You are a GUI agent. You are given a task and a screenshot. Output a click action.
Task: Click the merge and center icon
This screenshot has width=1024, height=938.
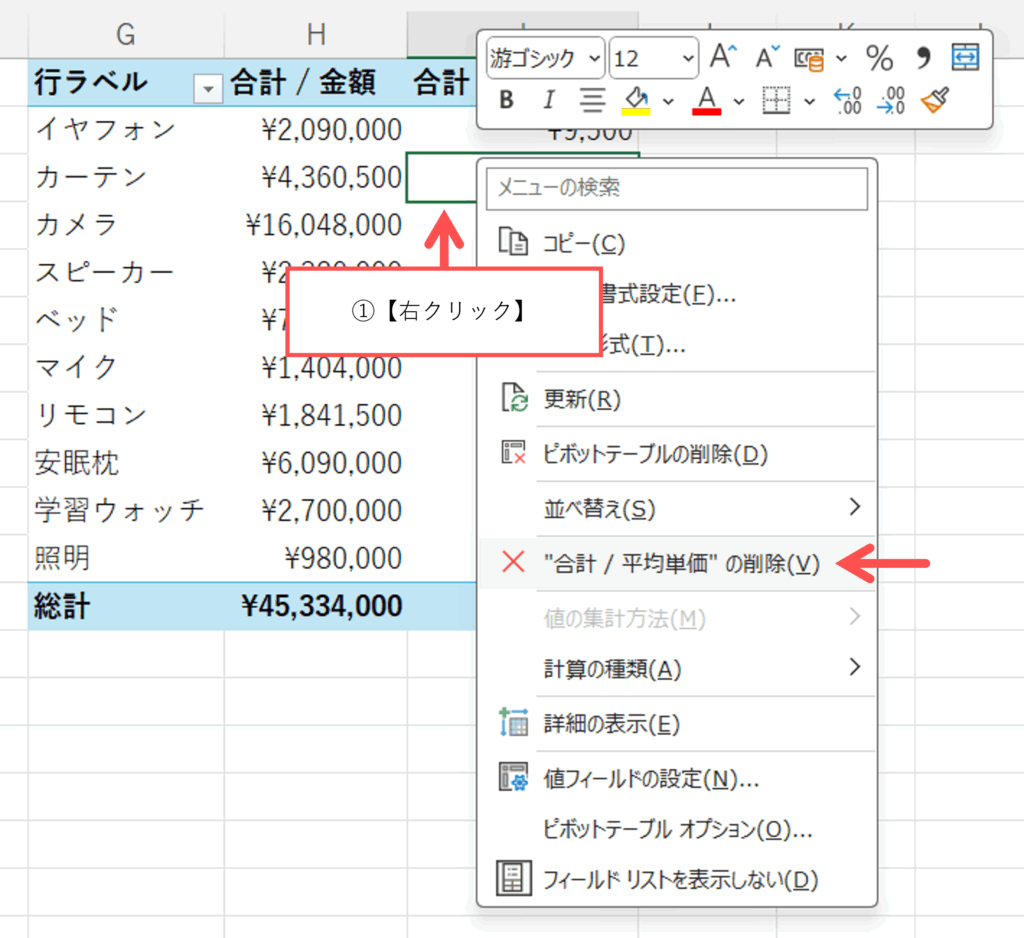pyautogui.click(x=965, y=58)
